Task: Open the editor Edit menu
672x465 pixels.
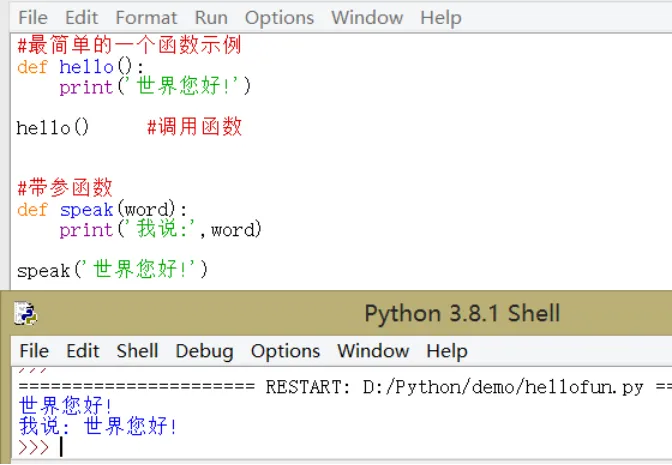Action: pyautogui.click(x=81, y=18)
